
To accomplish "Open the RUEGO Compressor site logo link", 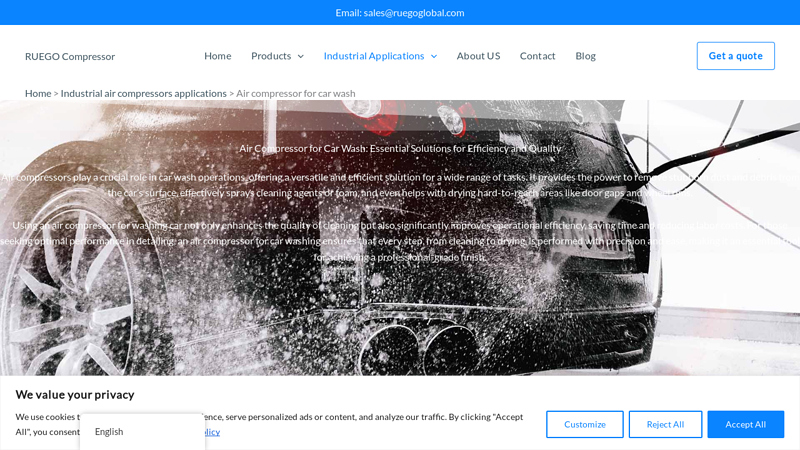I will pyautogui.click(x=70, y=56).
